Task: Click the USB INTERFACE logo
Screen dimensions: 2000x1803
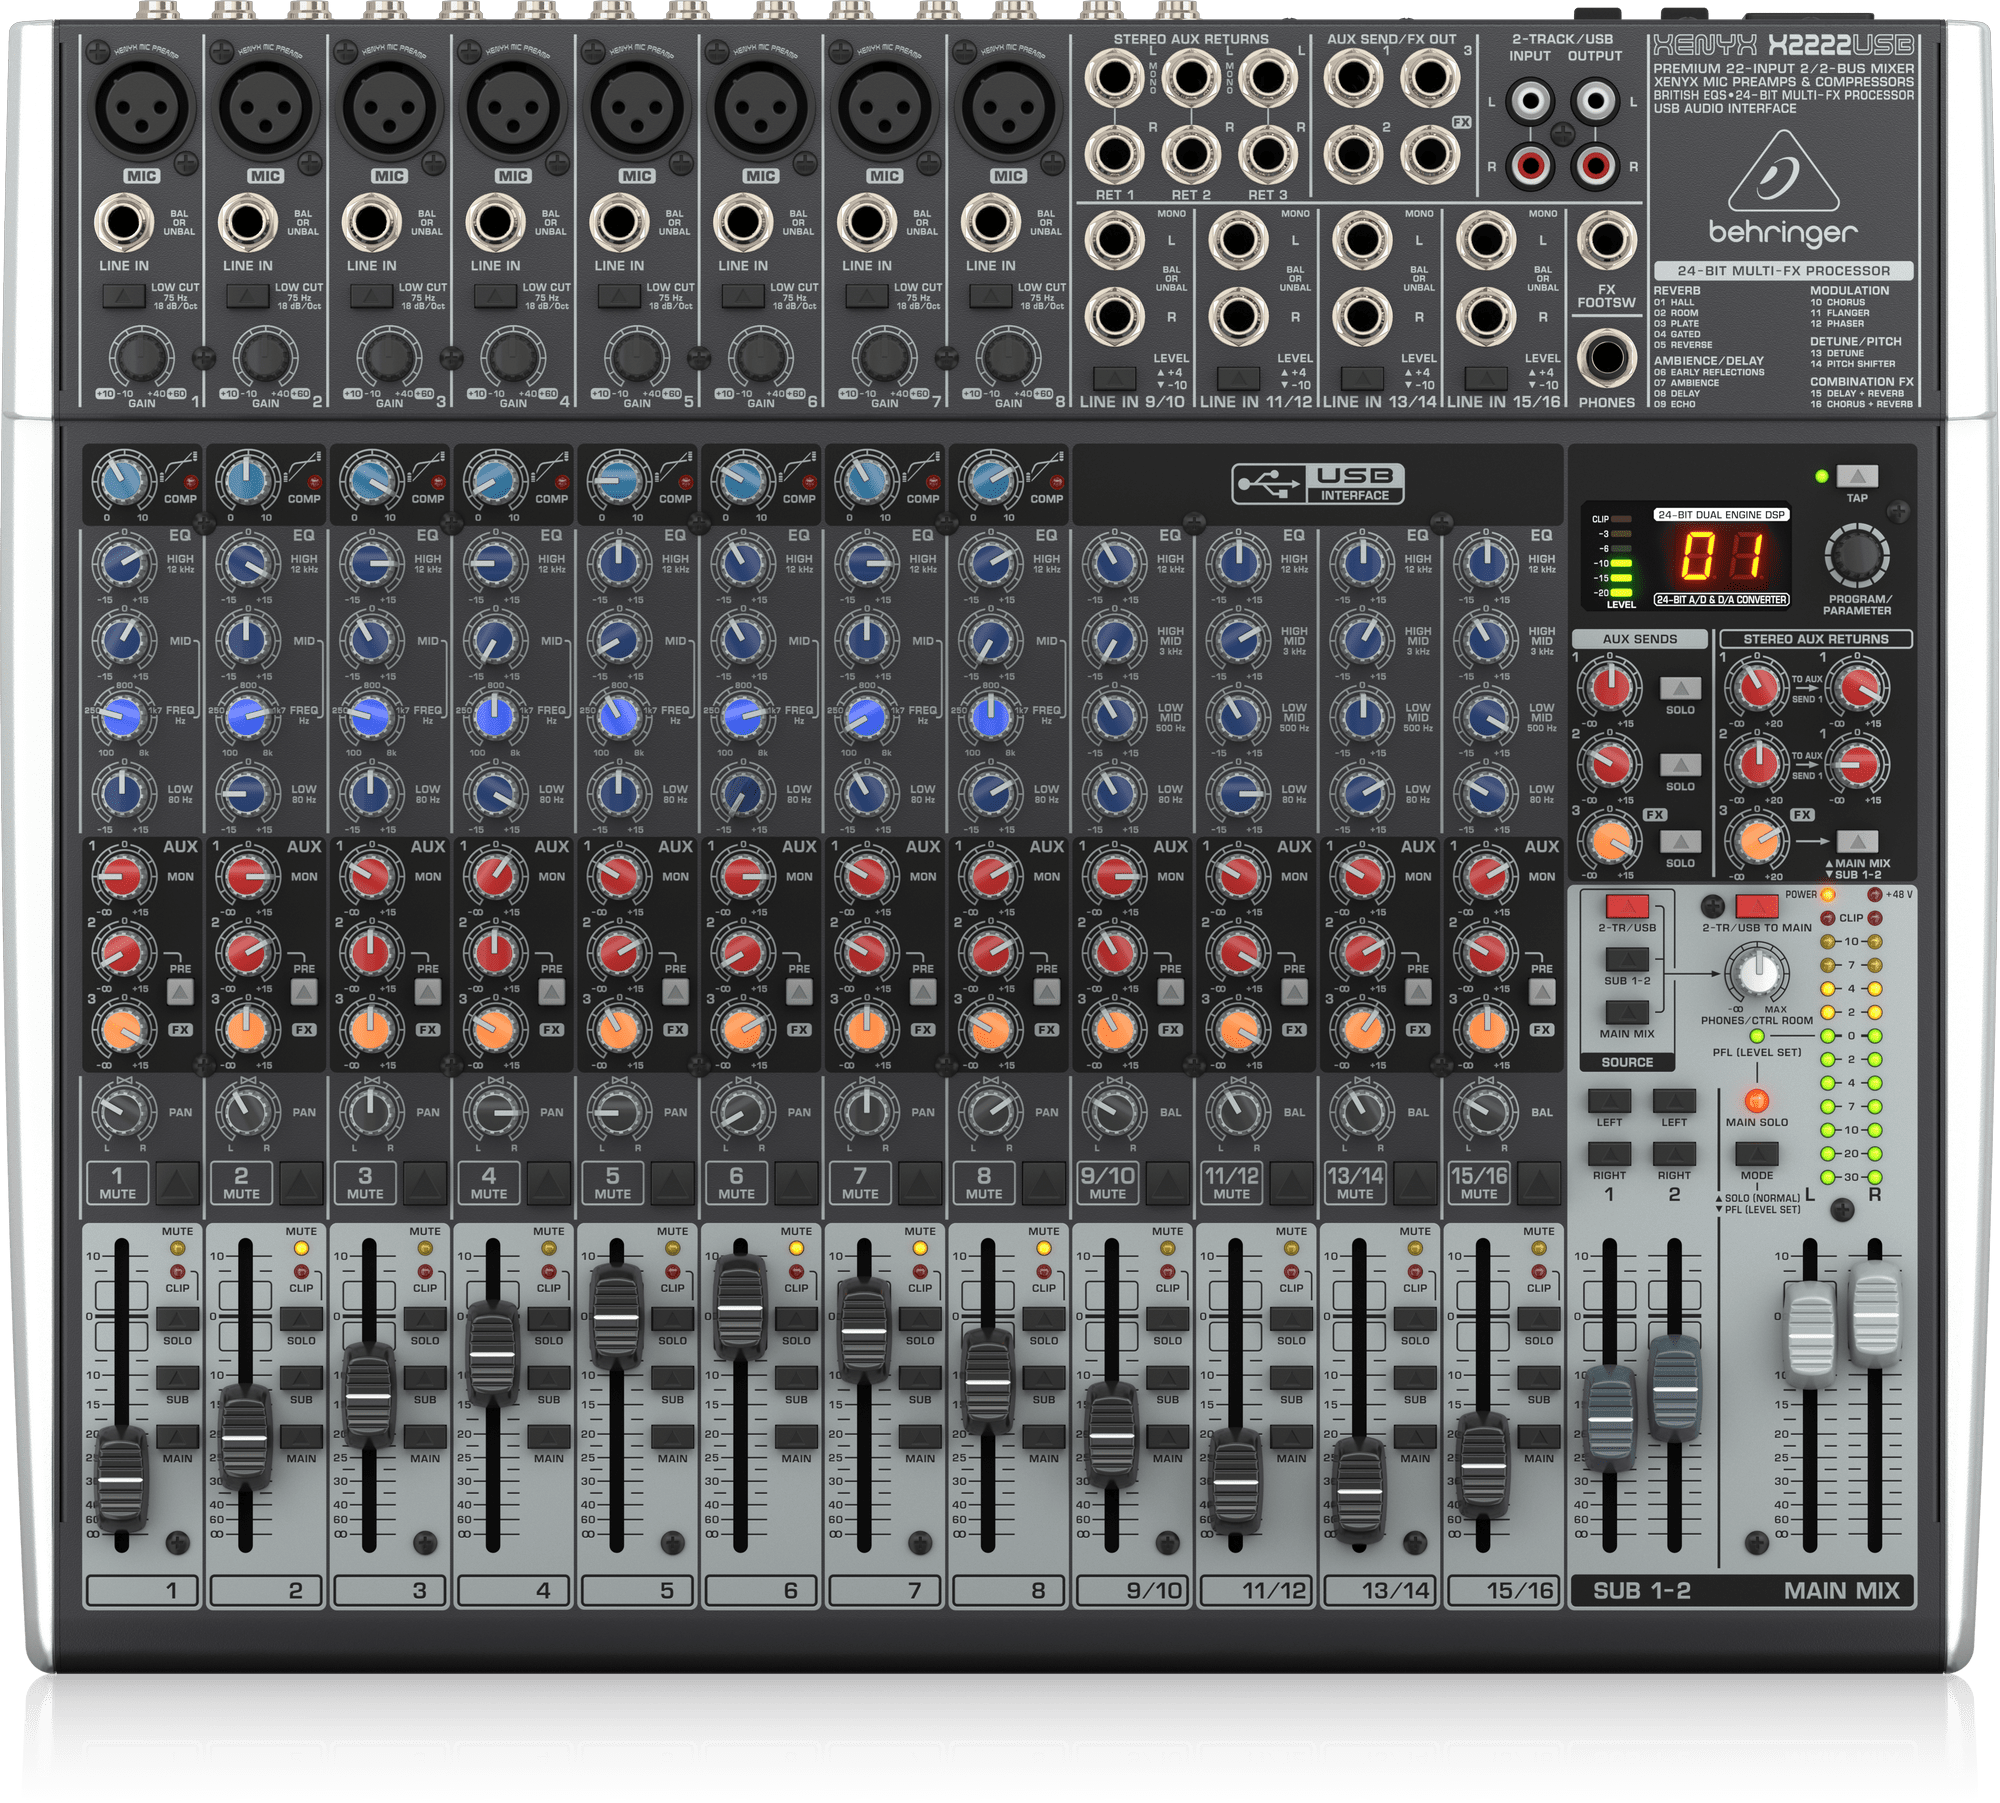Action: pyautogui.click(x=1318, y=483)
